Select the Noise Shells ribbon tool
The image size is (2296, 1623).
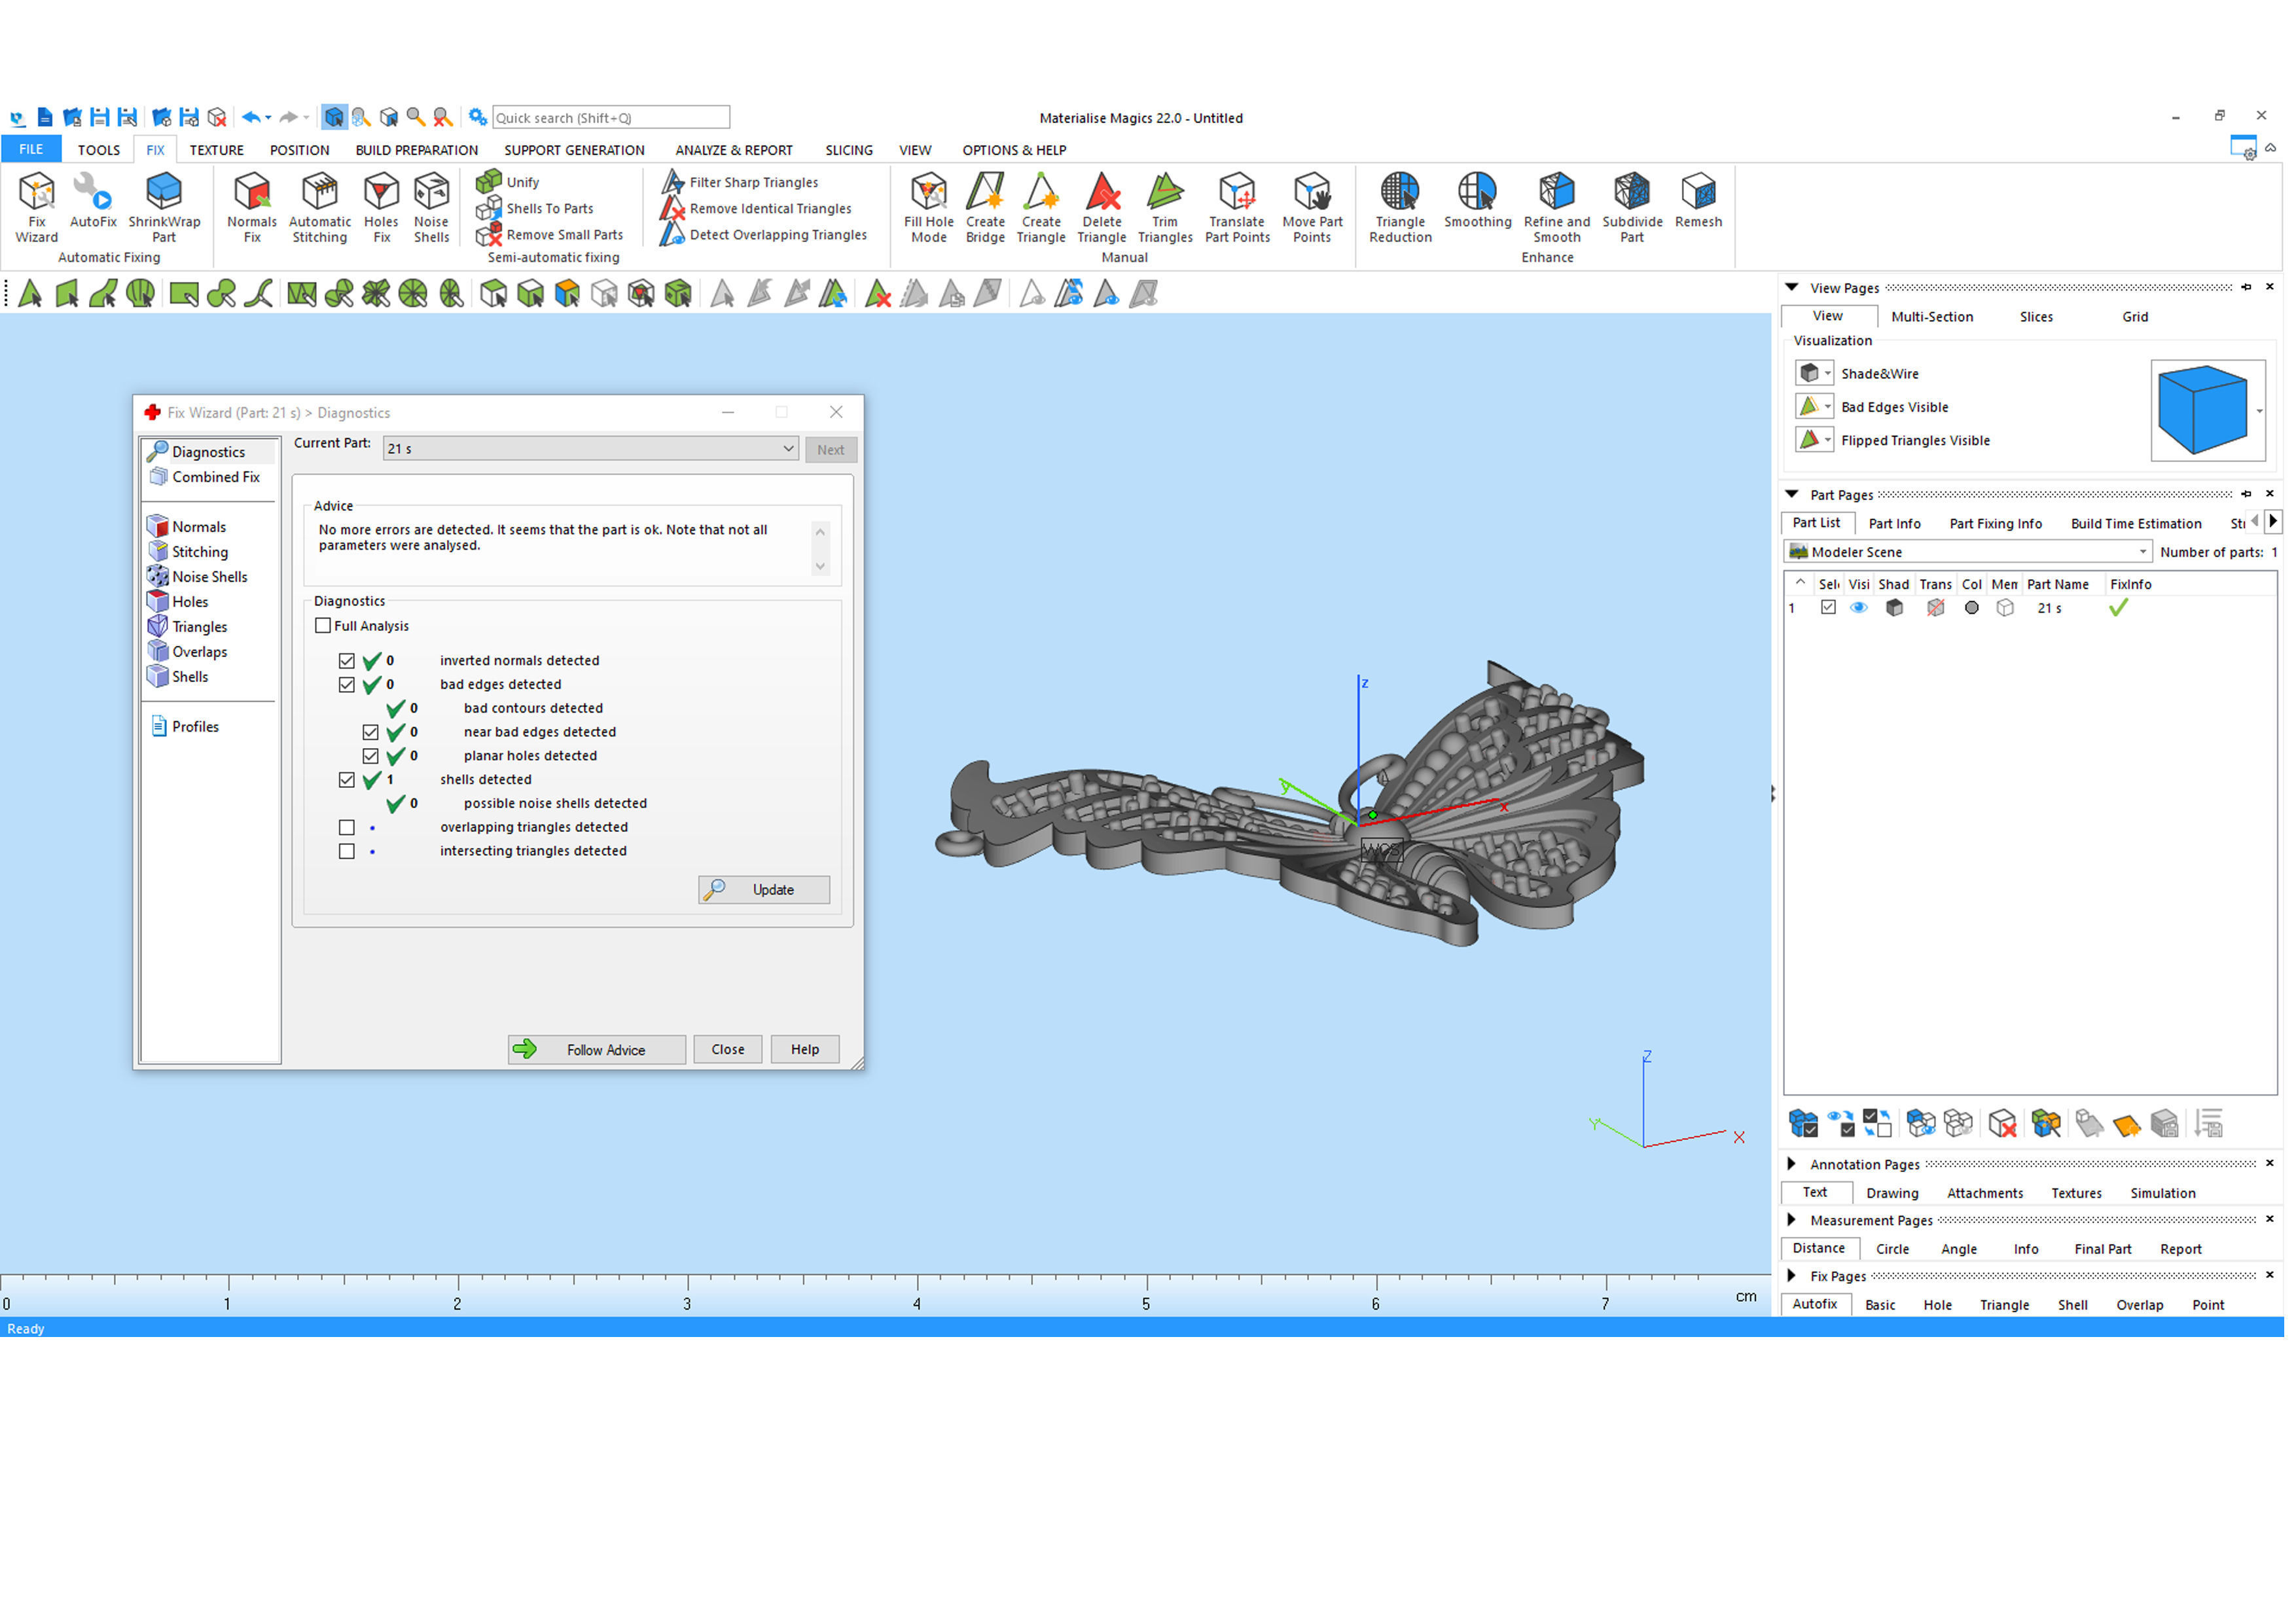(x=432, y=208)
